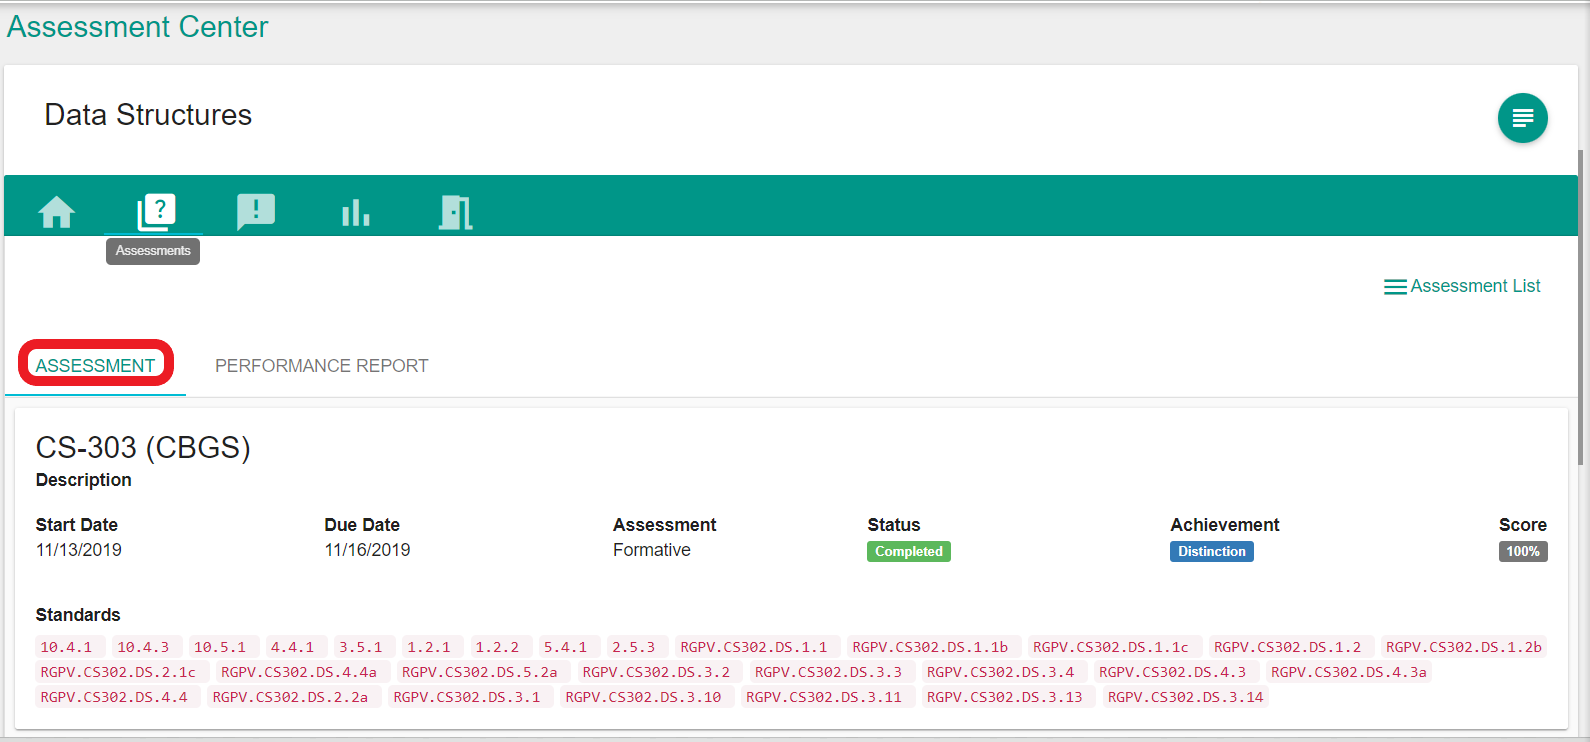
Task: Click the exit door icon
Action: 455,212
